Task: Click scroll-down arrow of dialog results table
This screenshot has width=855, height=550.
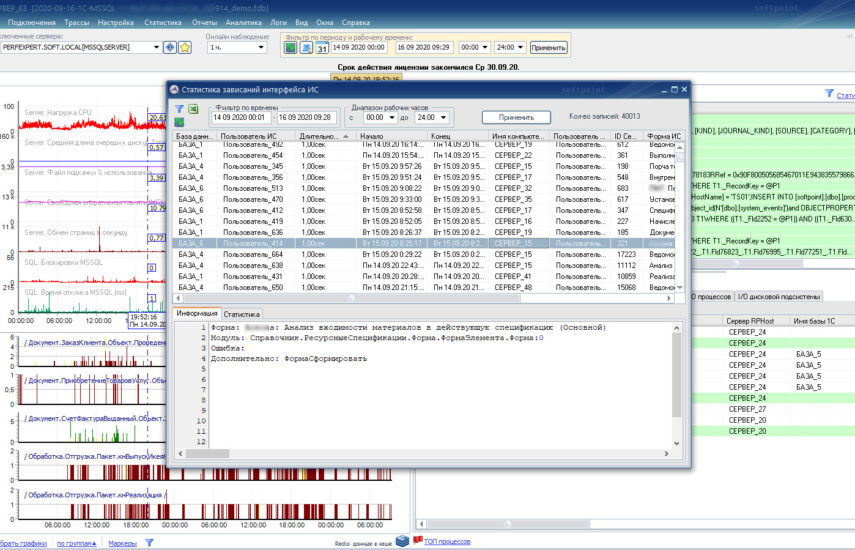Action: 680,287
